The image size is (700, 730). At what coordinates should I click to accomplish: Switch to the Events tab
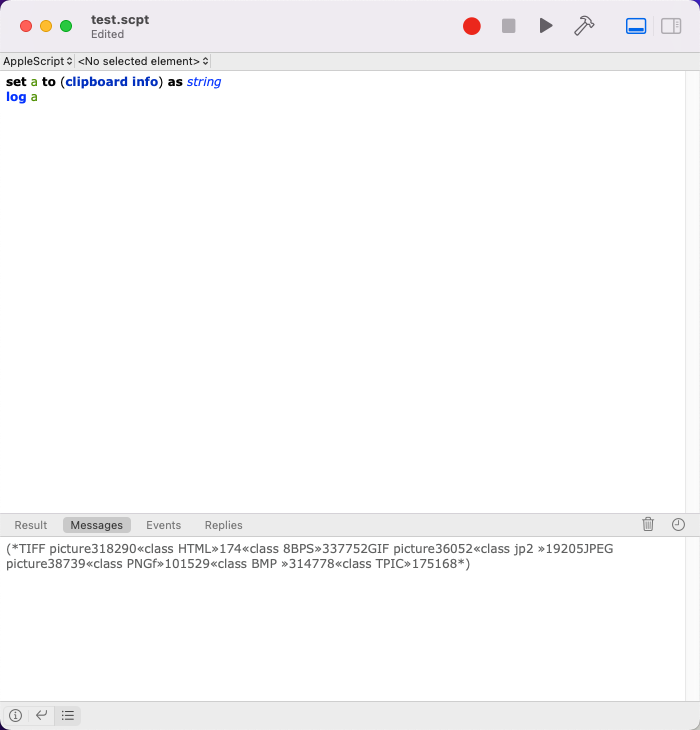[163, 525]
